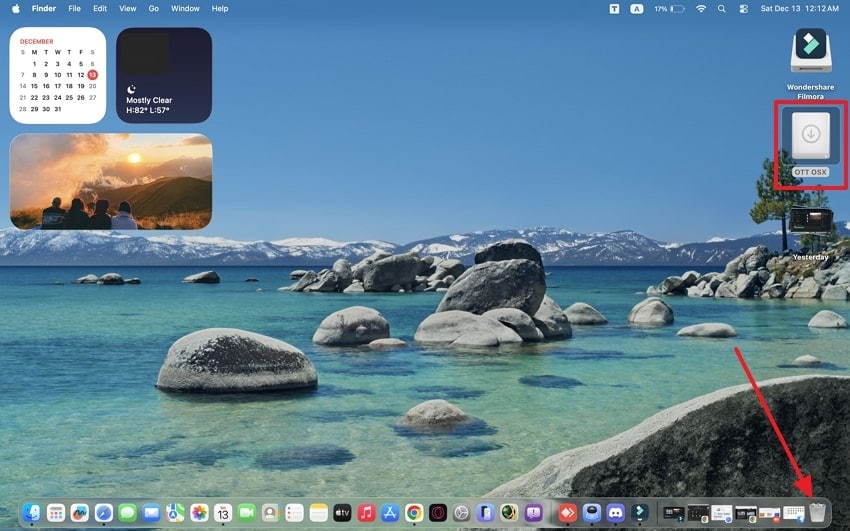
Task: Launch Notes from the Dock
Action: pos(318,513)
